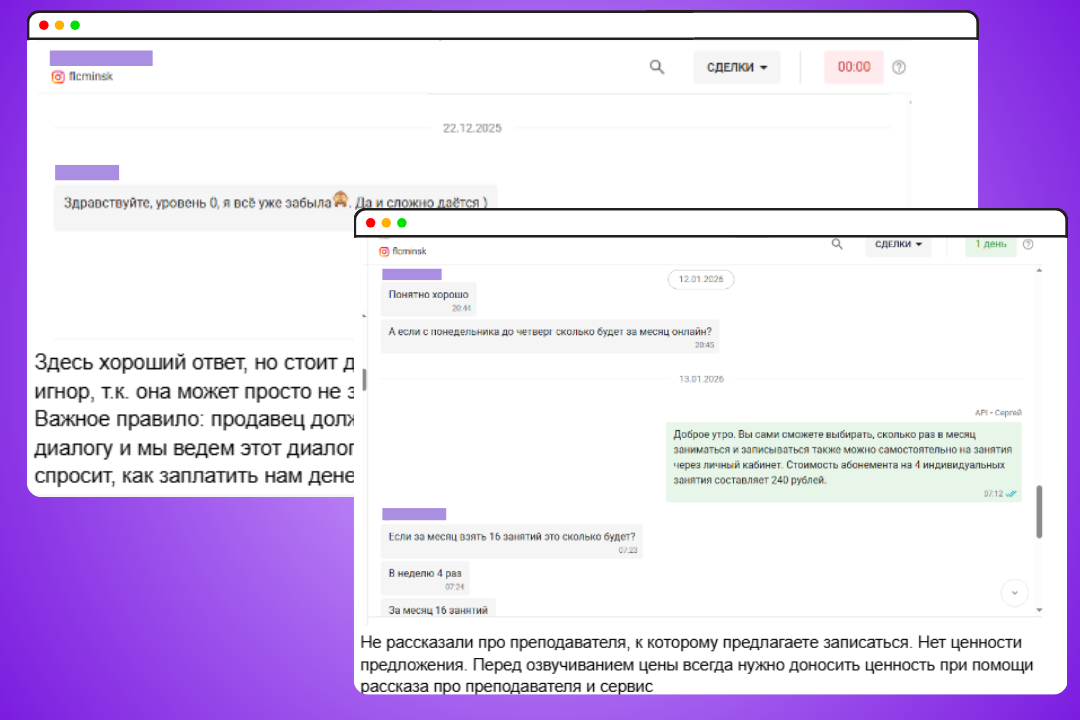The image size is (1080, 720).
Task: Click the '22.12.2025' date separator
Action: [x=471, y=128]
